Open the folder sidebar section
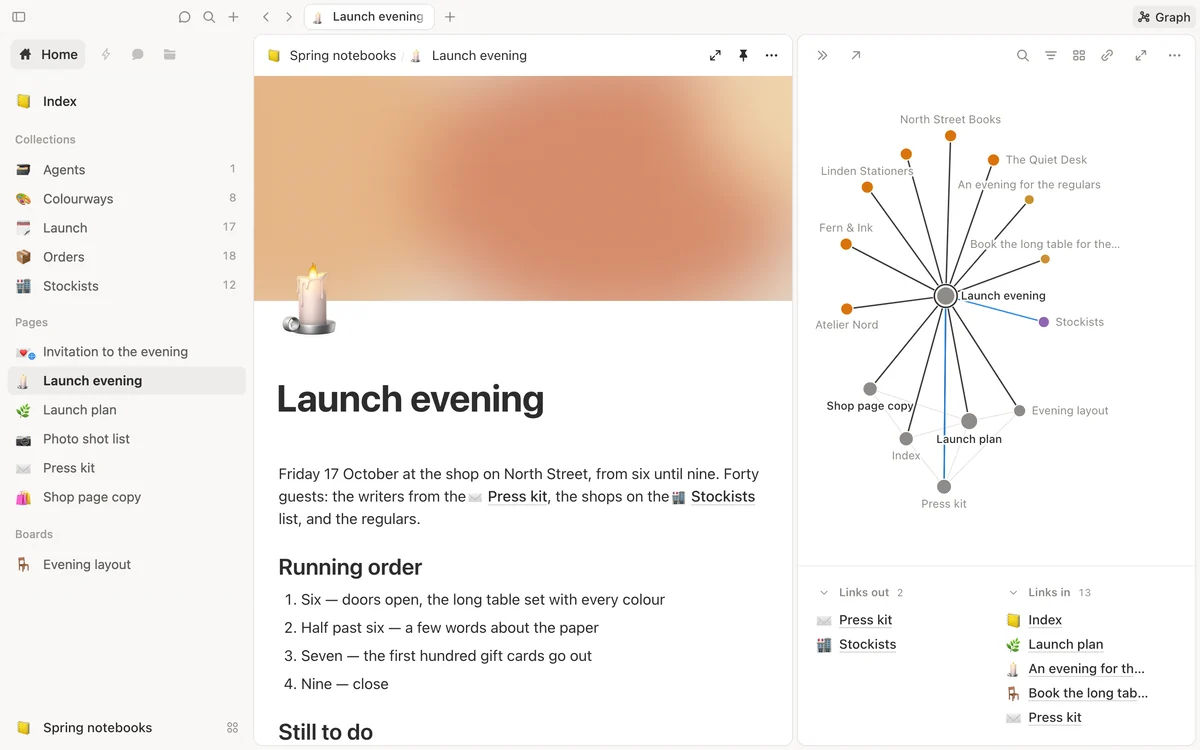 click(170, 54)
